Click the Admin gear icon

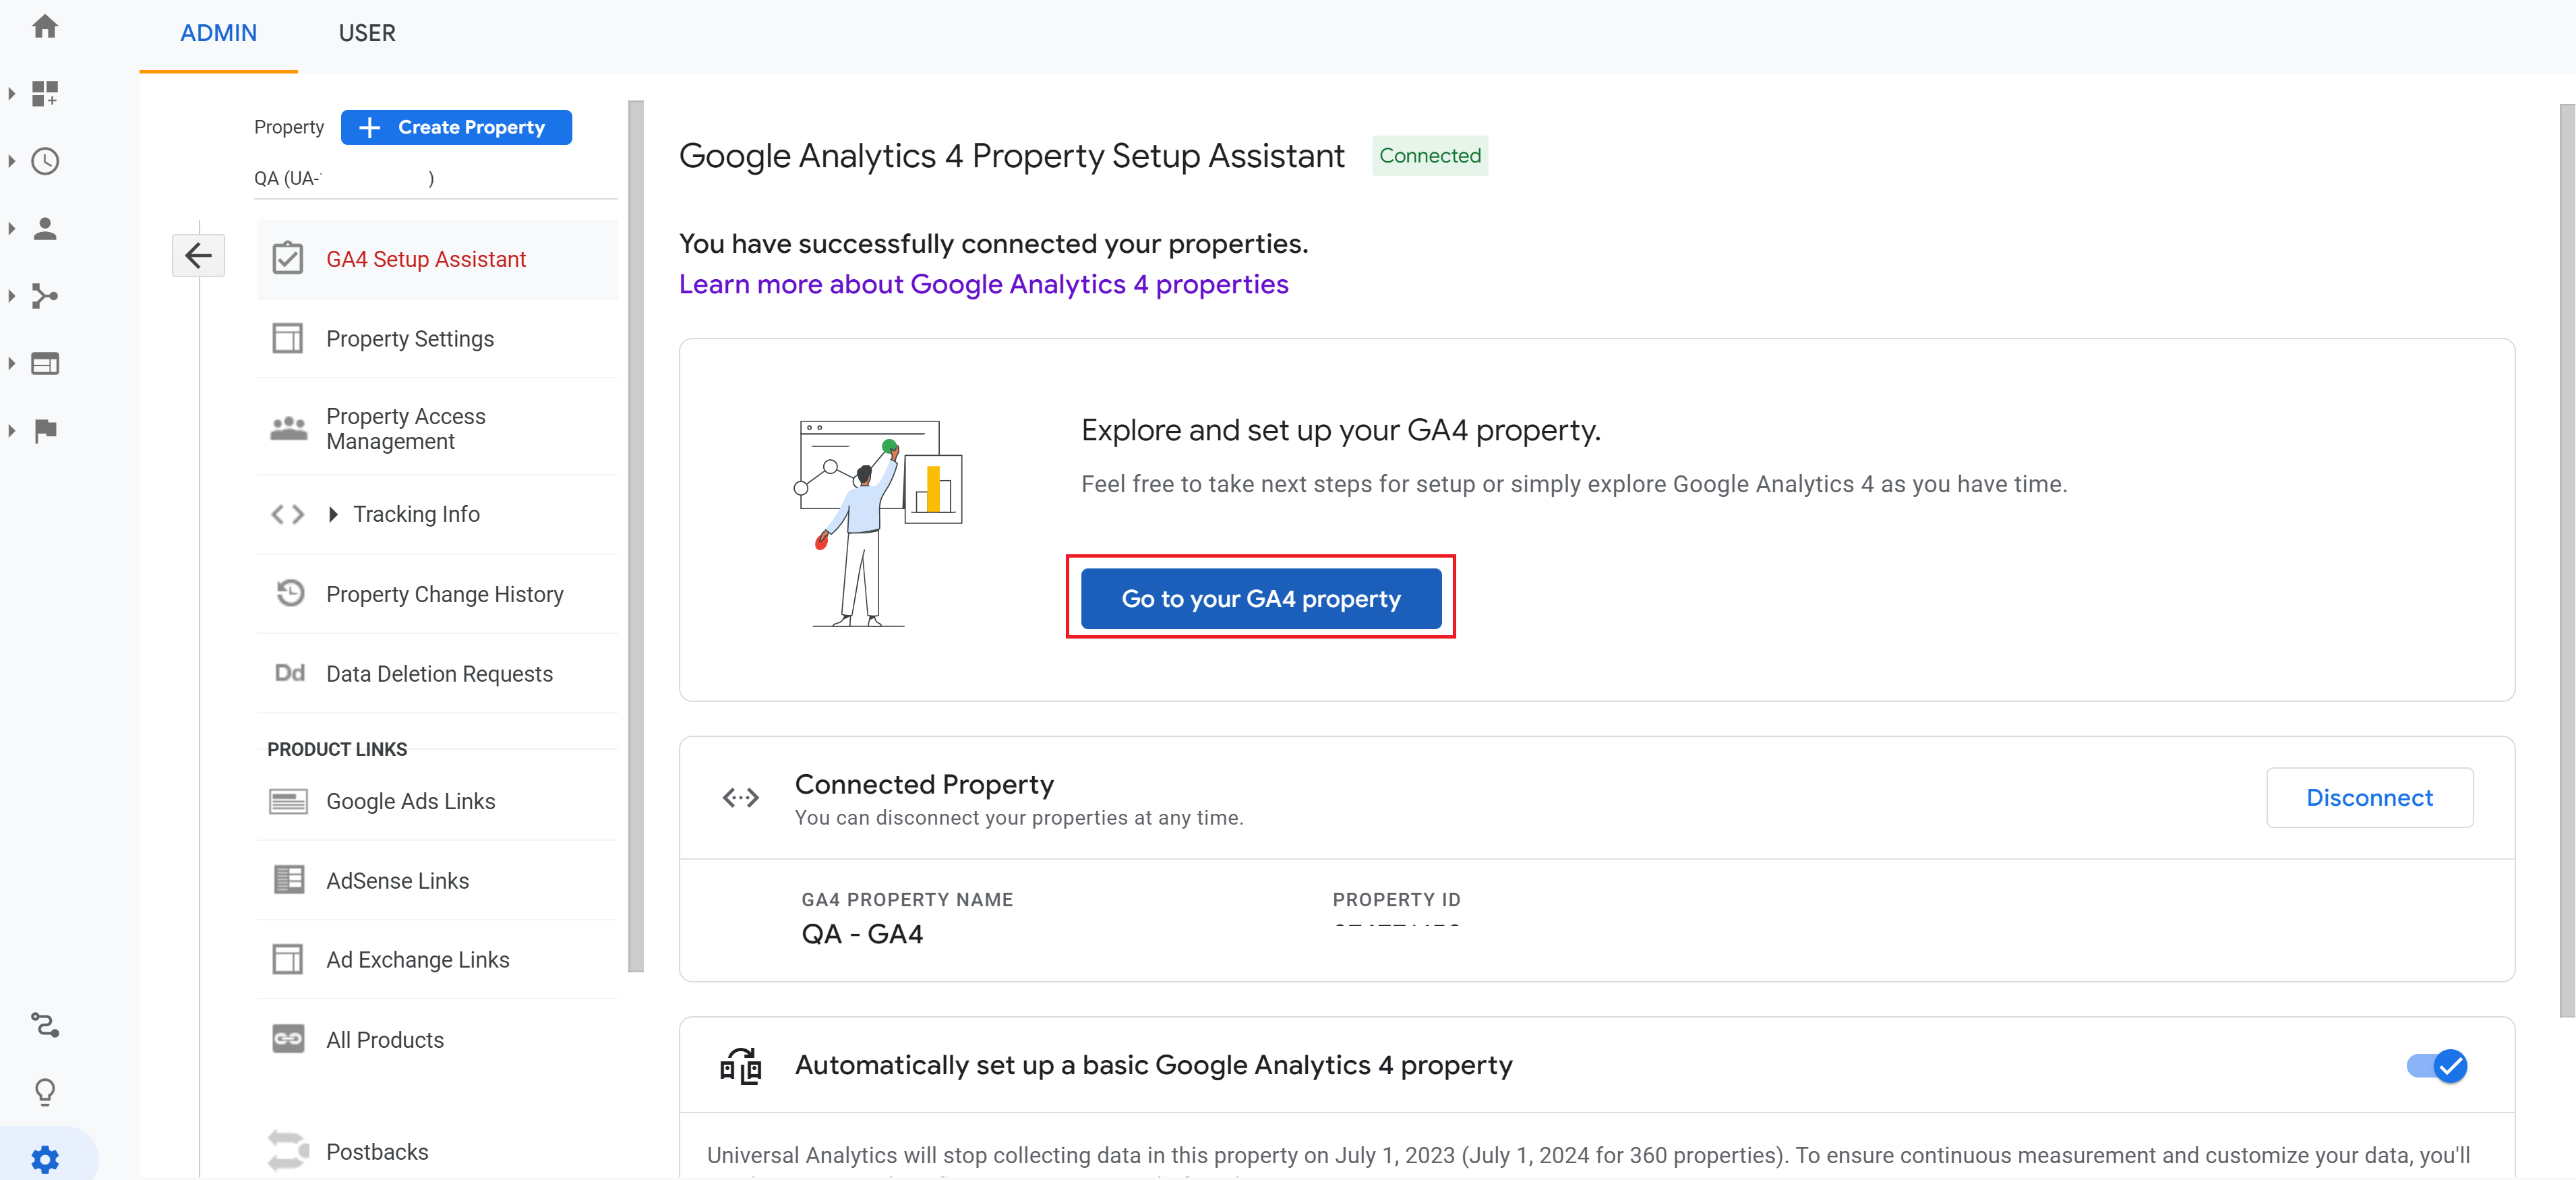click(45, 1159)
